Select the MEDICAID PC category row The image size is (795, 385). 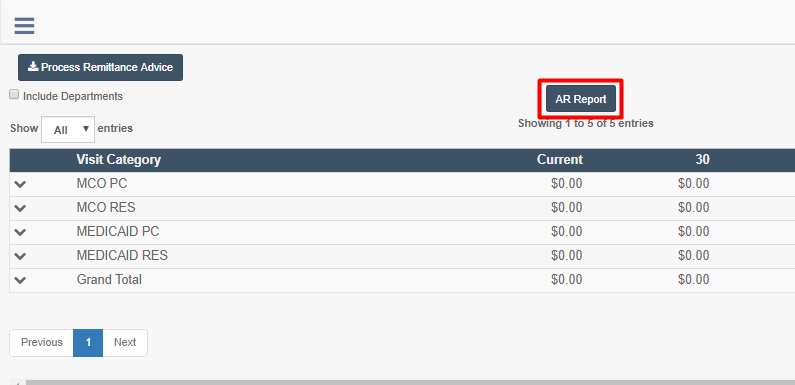coord(402,232)
